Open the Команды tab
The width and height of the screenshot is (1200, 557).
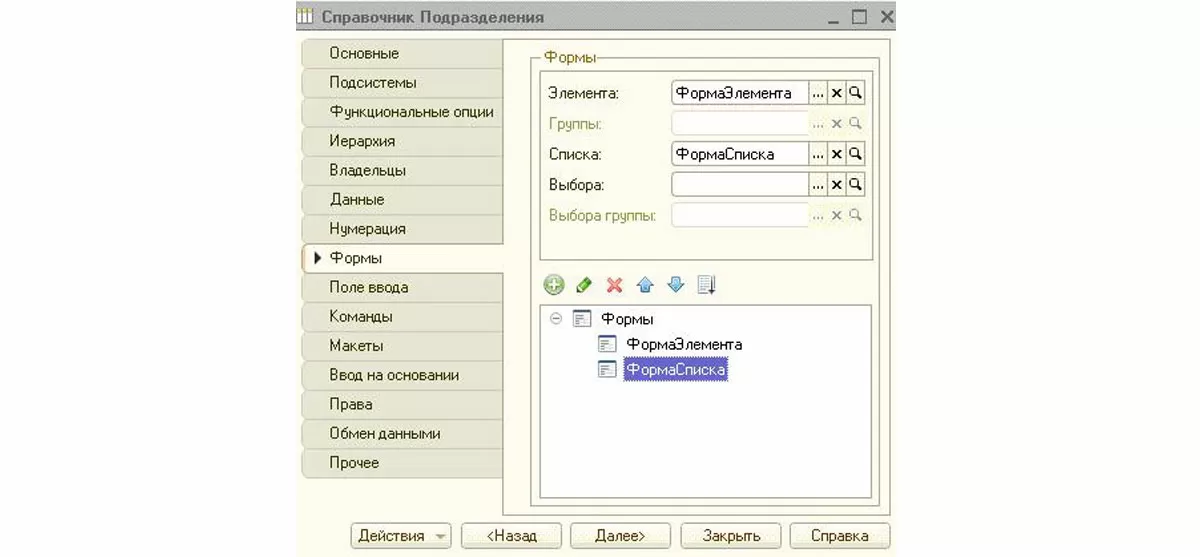pos(361,316)
